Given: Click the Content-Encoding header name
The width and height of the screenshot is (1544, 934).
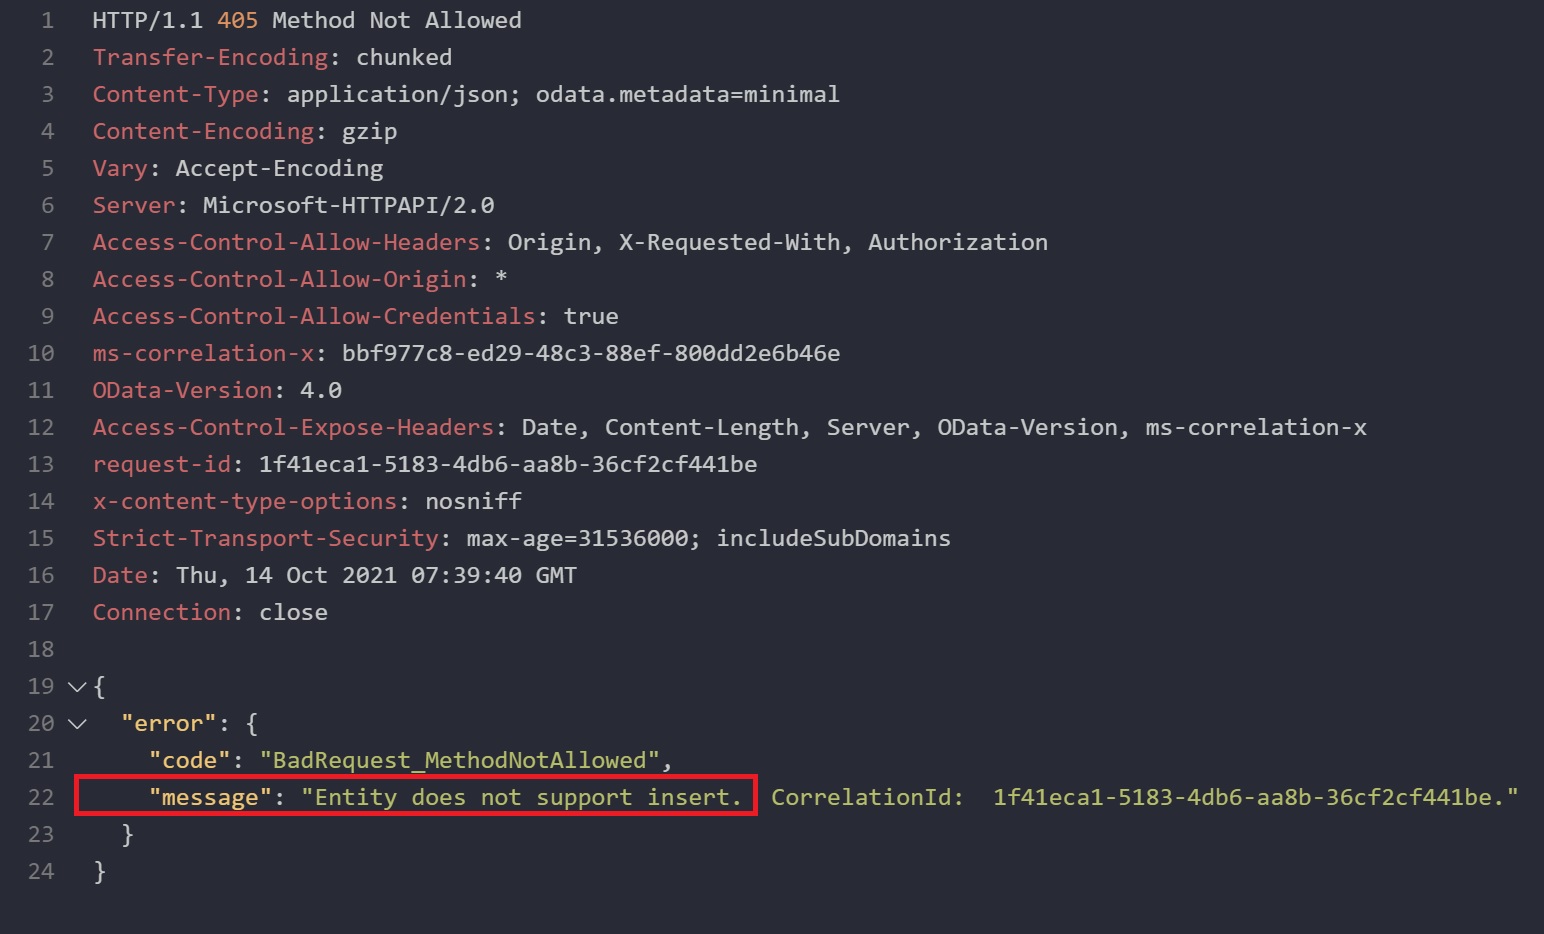Looking at the screenshot, I should 203,132.
